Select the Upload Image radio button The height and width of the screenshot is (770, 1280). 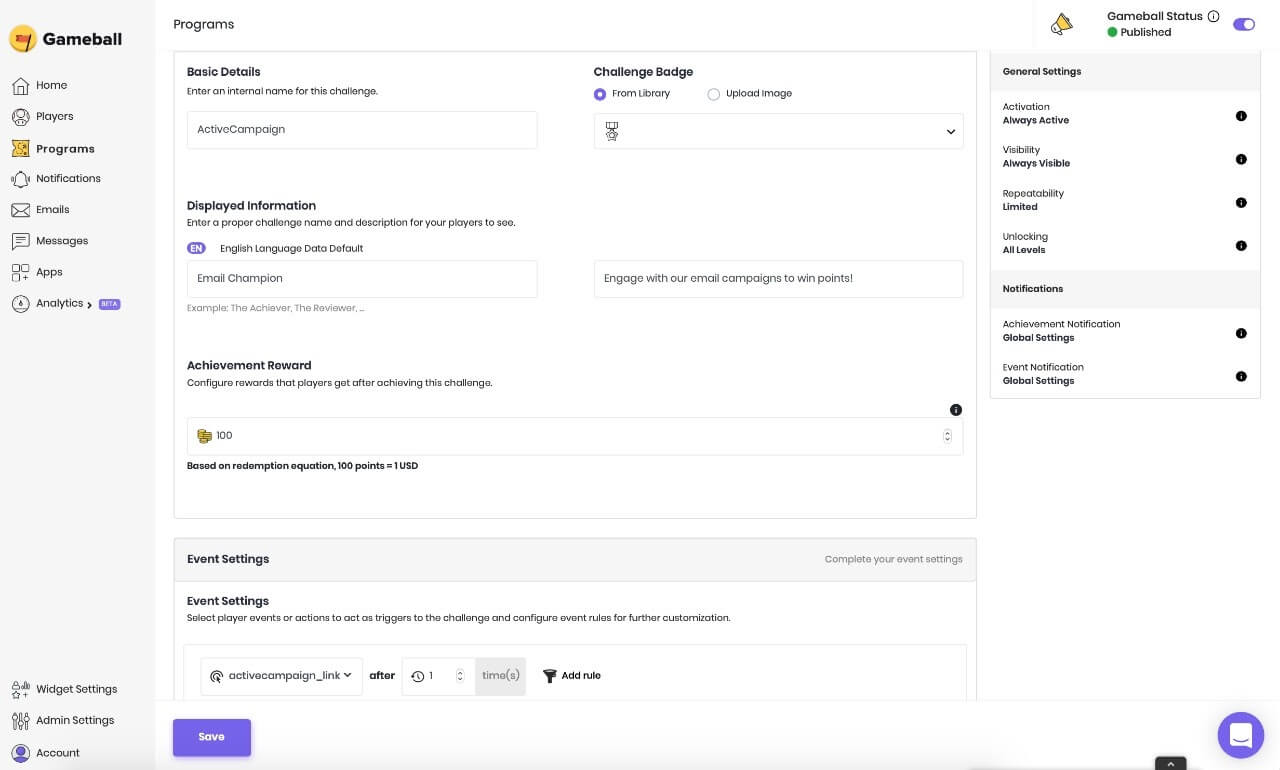coord(713,94)
